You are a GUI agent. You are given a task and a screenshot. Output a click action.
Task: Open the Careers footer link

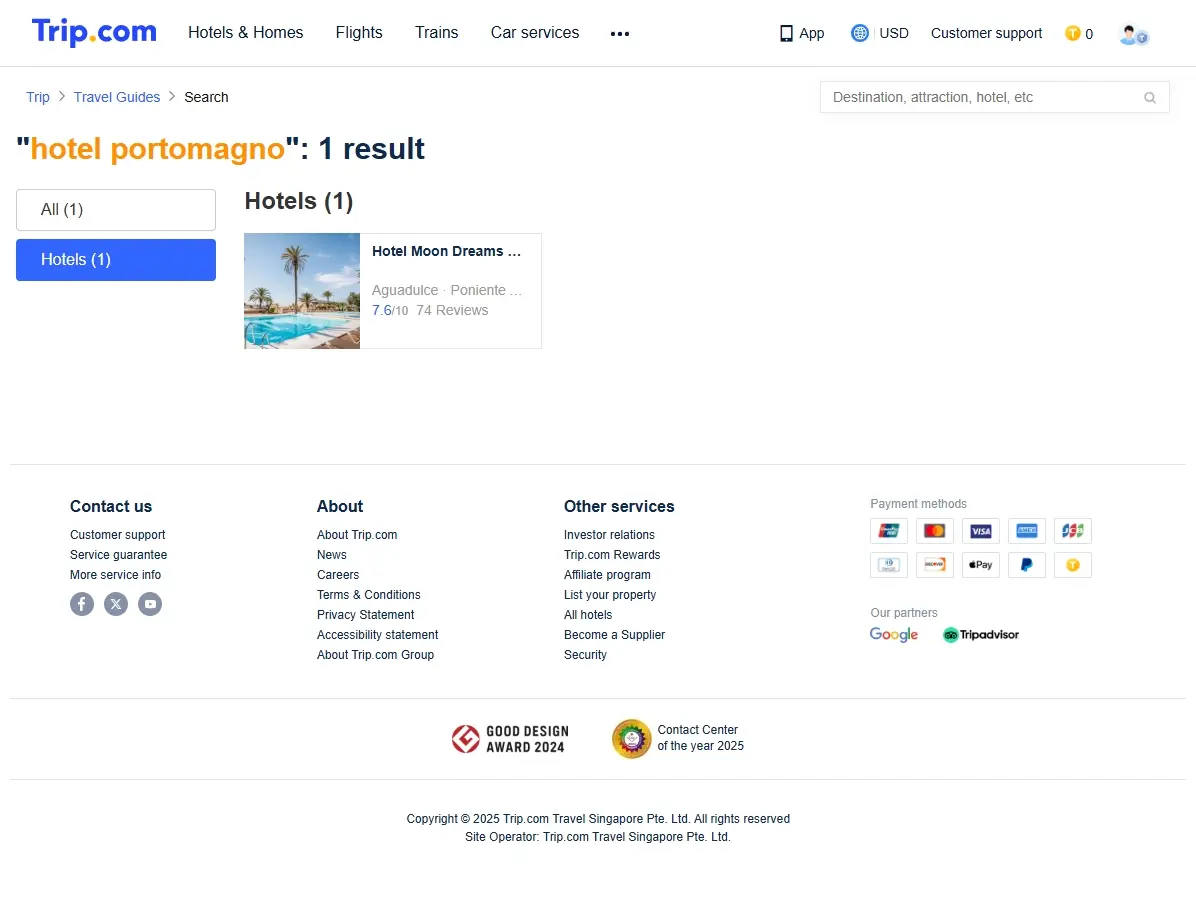point(338,575)
